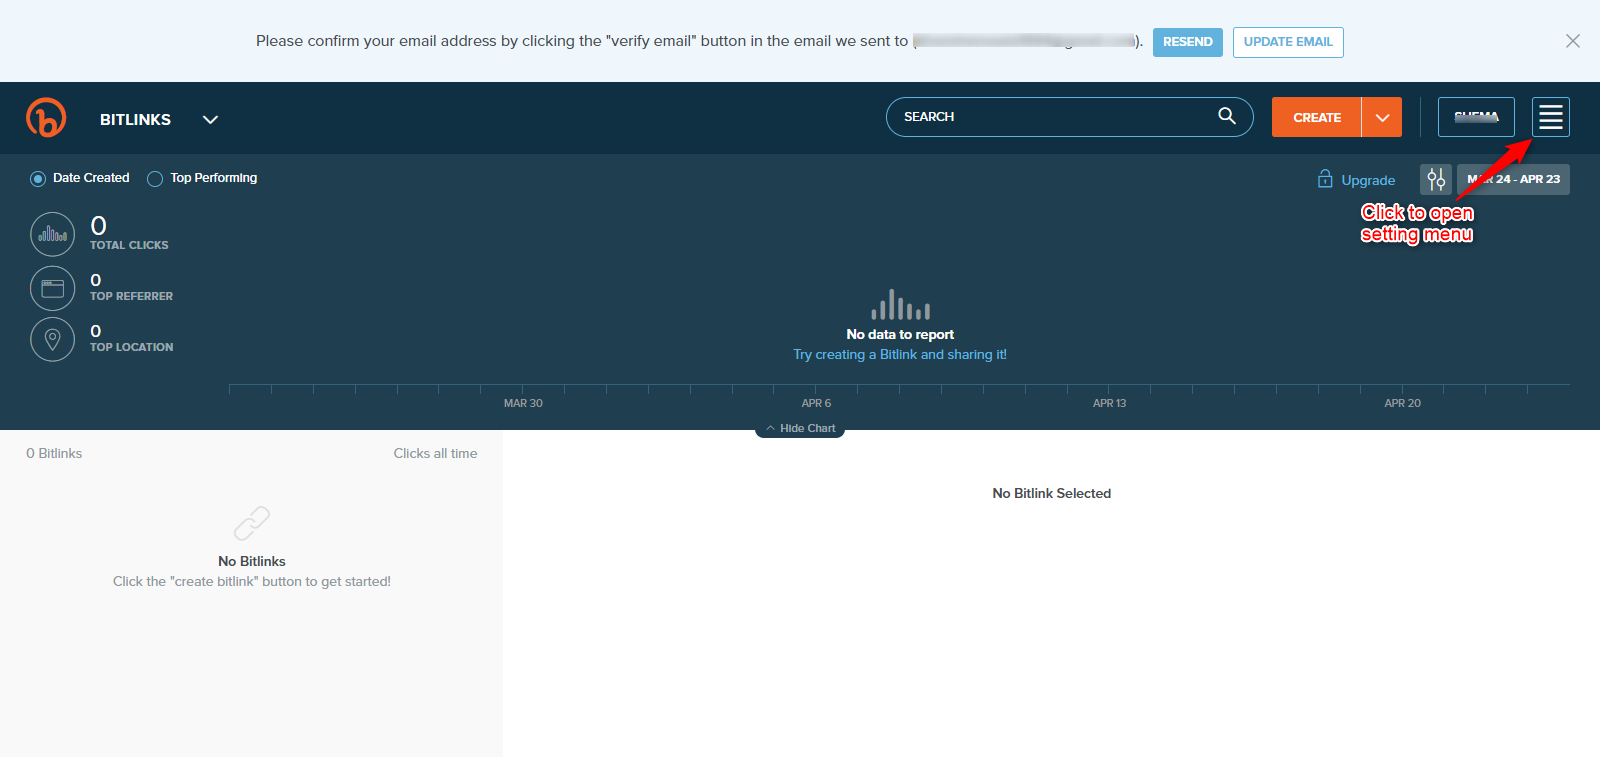1600x757 pixels.
Task: Click the 'No Bitlinks' heading
Action: [x=252, y=561]
